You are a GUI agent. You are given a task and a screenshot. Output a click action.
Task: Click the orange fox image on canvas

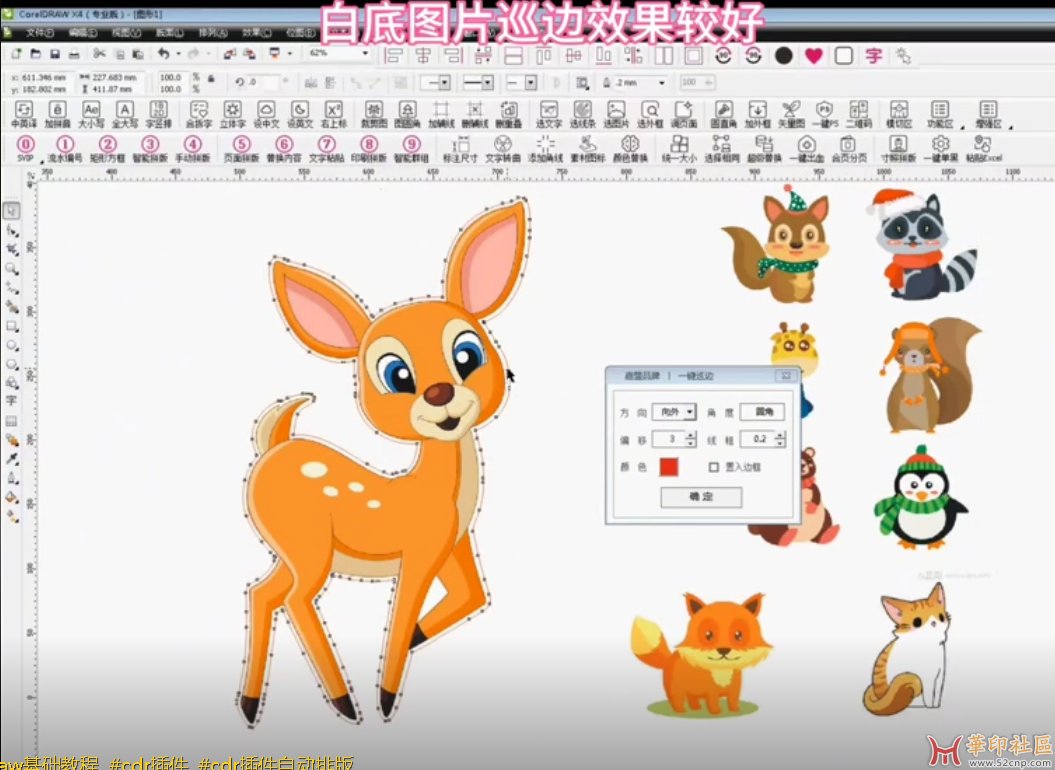(701, 654)
